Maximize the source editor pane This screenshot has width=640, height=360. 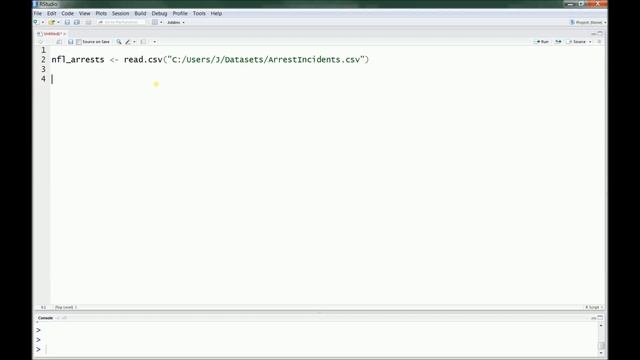600,33
